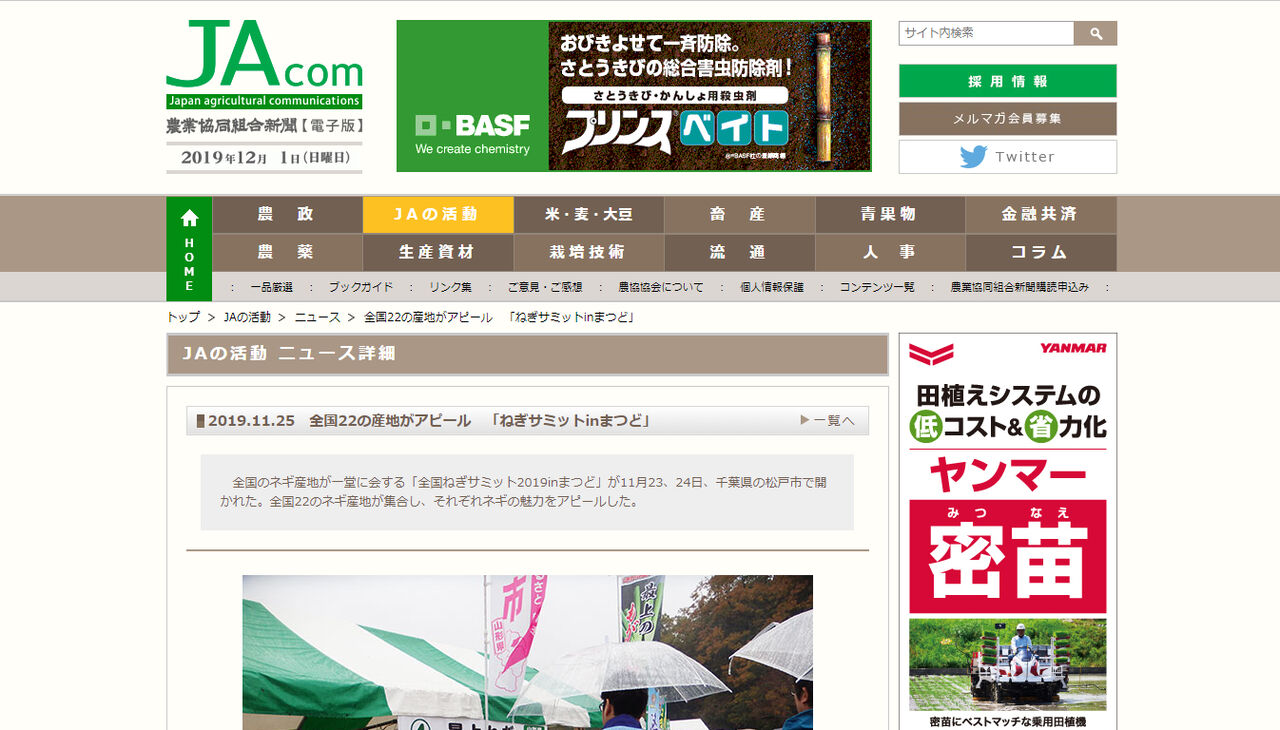This screenshot has height=730, width=1280.
Task: Select the 流通 menu tab
Action: tap(739, 252)
